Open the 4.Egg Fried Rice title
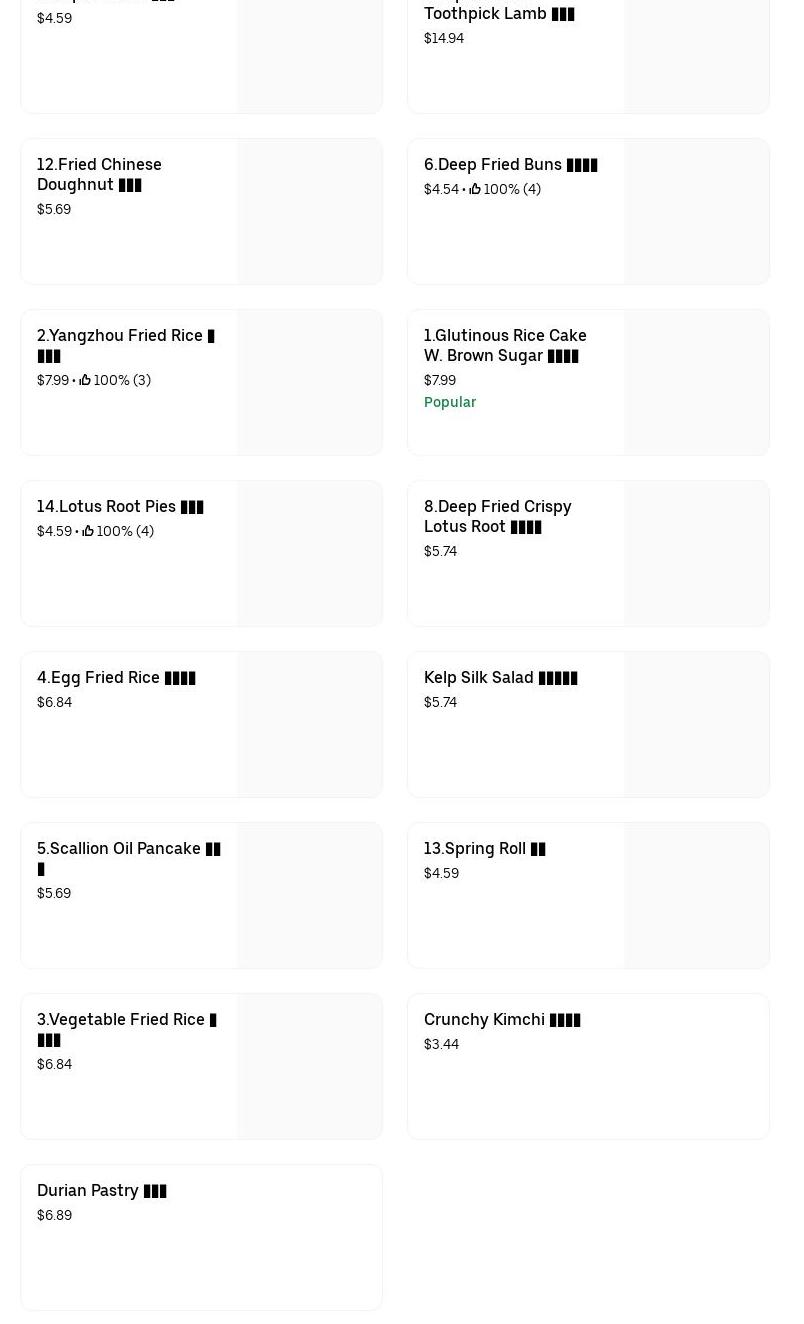Viewport: 804px width, 1324px height. 116,678
